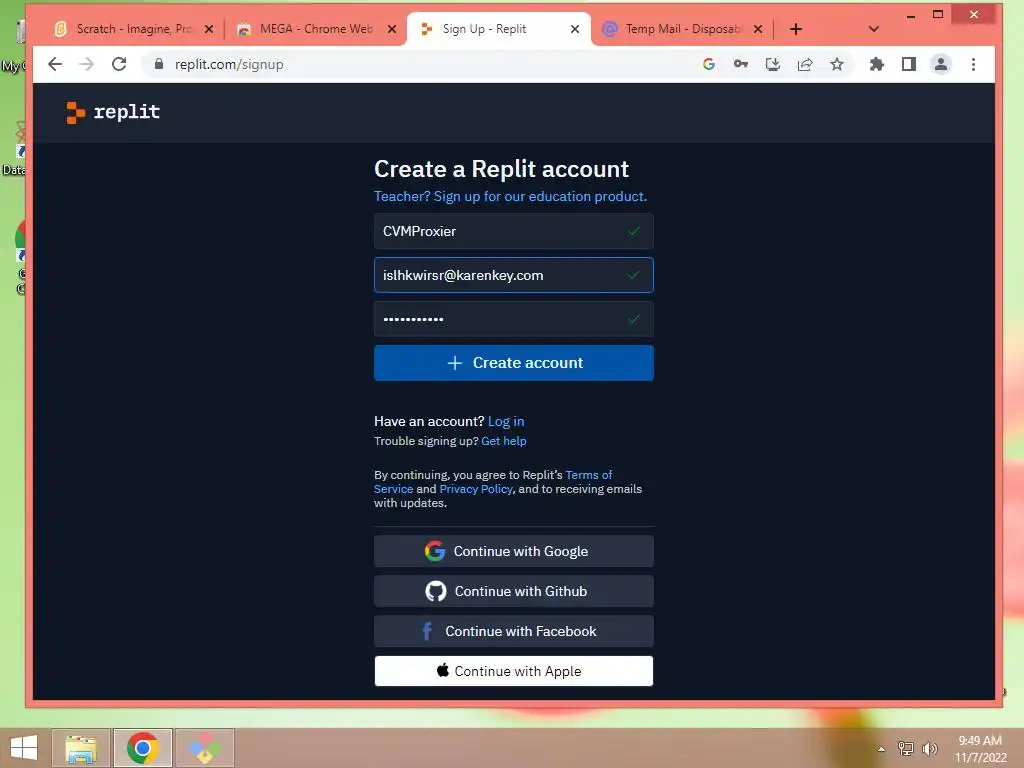Close the Temp Mail tab
This screenshot has height=768, width=1024.
[758, 29]
